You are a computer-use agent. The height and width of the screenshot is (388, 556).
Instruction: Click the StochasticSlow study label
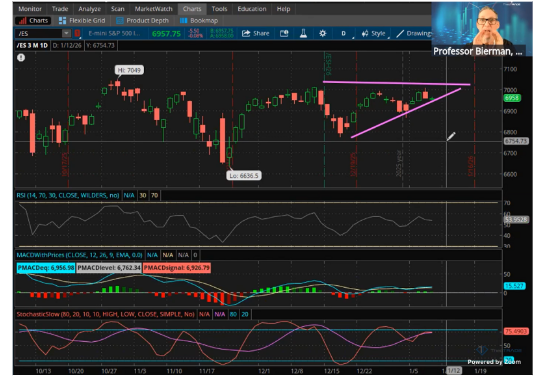coord(106,314)
